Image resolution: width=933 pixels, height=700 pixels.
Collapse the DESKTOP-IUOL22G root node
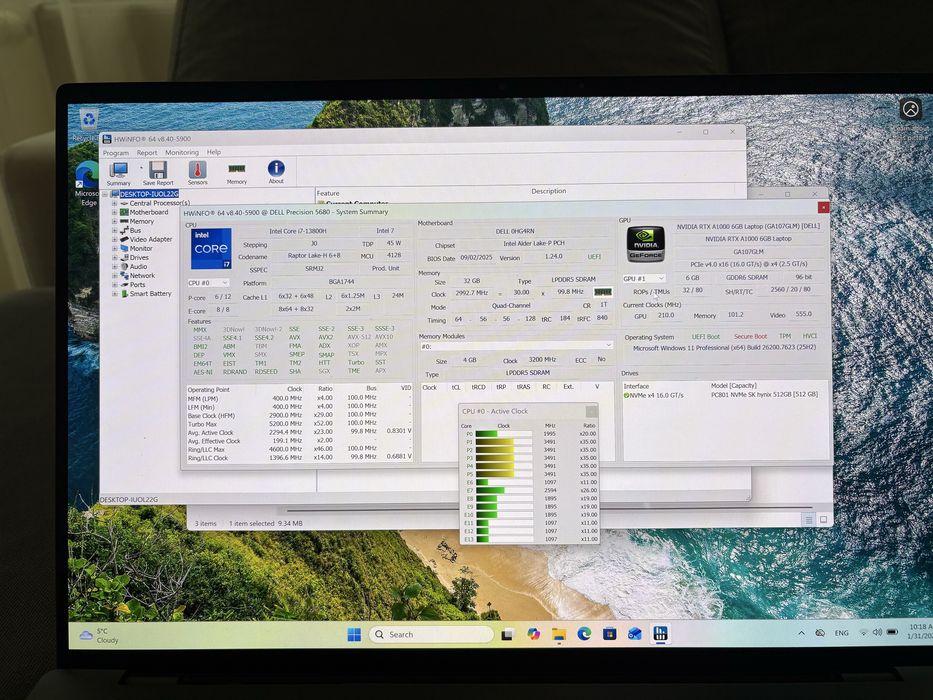105,194
